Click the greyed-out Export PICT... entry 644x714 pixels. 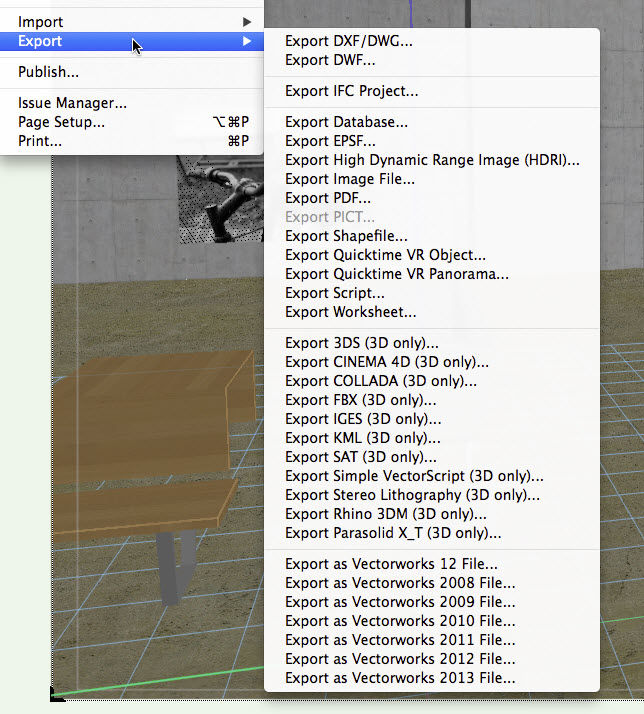tap(432, 217)
